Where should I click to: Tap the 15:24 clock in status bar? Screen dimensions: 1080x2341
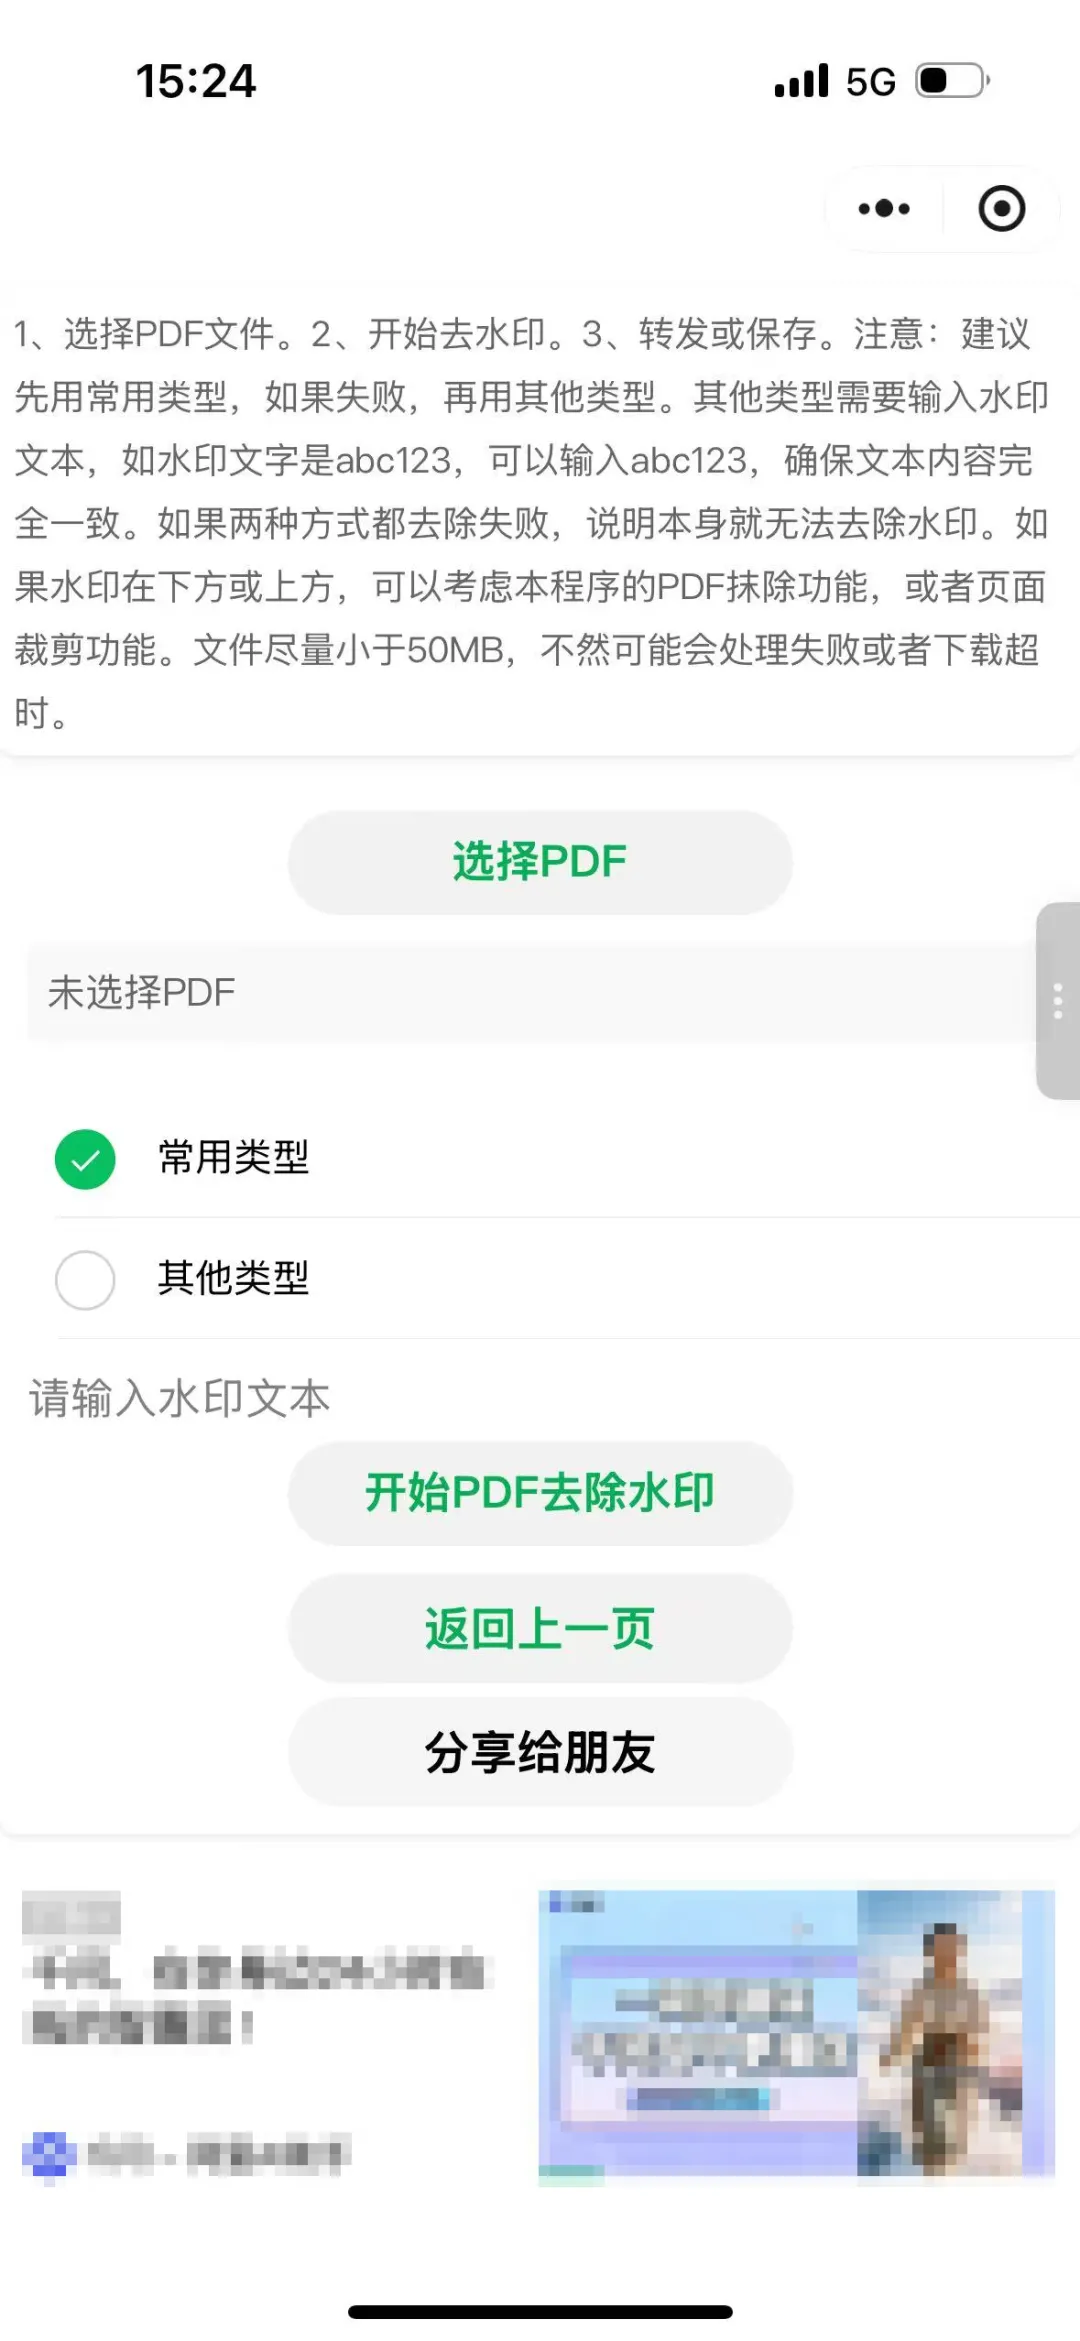(196, 81)
